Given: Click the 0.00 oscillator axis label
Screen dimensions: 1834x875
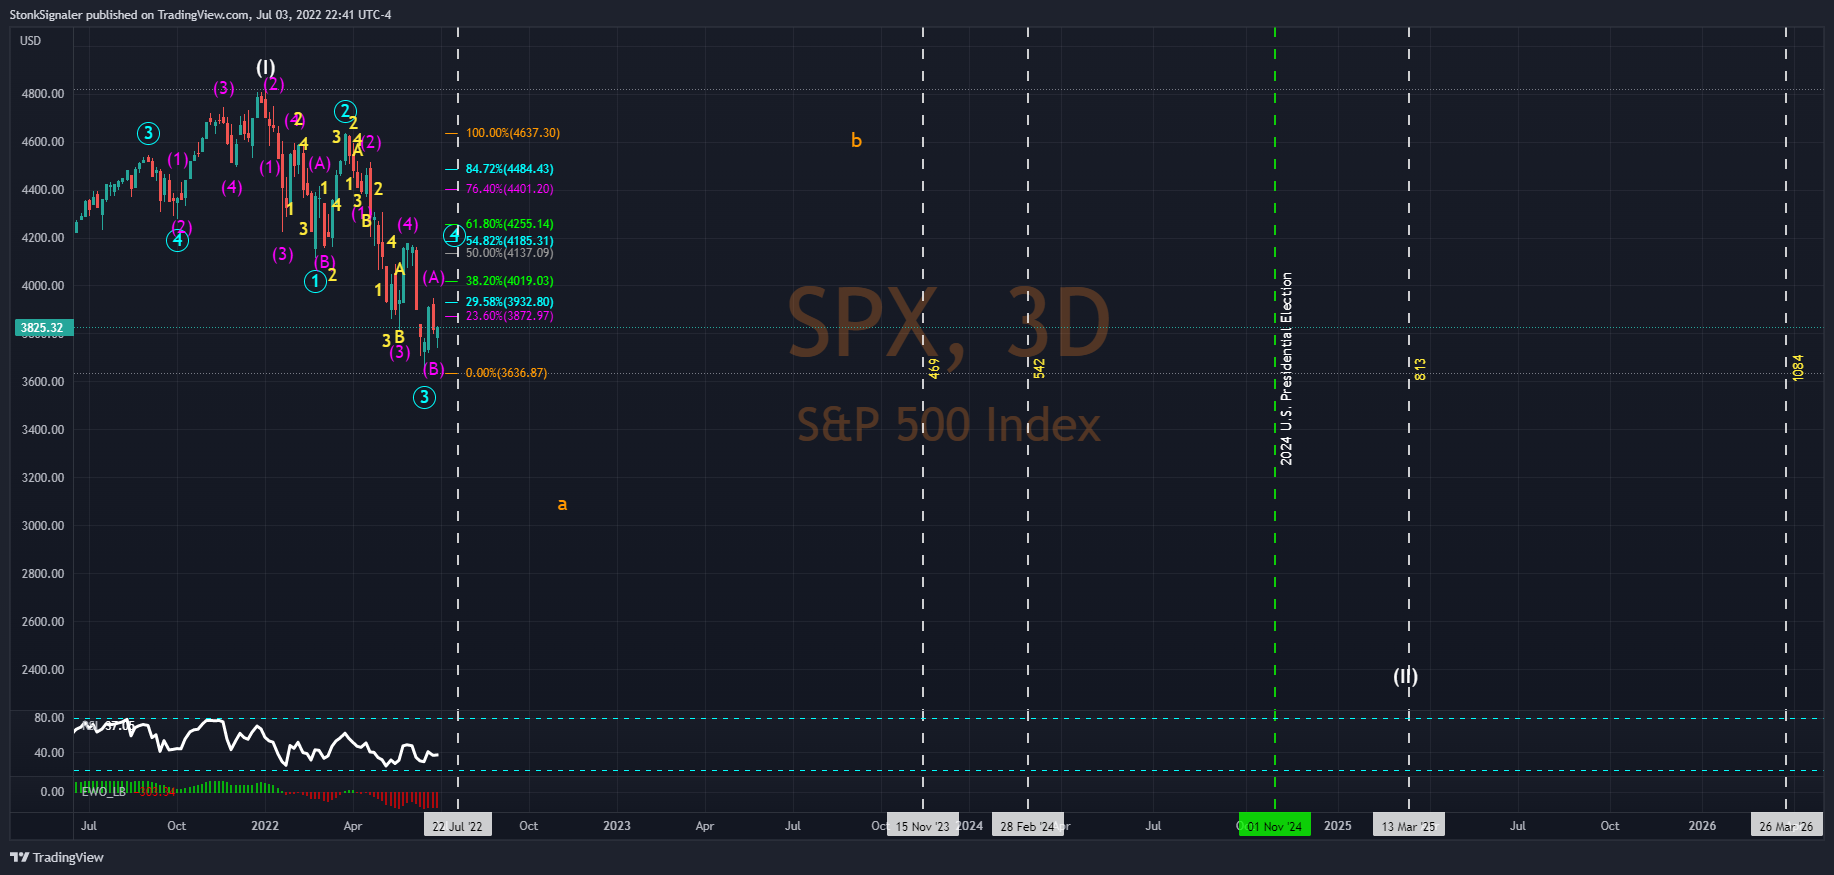Looking at the screenshot, I should click(x=52, y=792).
